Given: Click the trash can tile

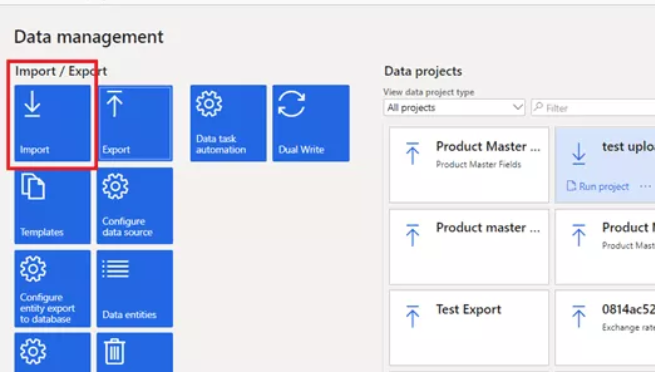Looking at the screenshot, I should tap(135, 352).
